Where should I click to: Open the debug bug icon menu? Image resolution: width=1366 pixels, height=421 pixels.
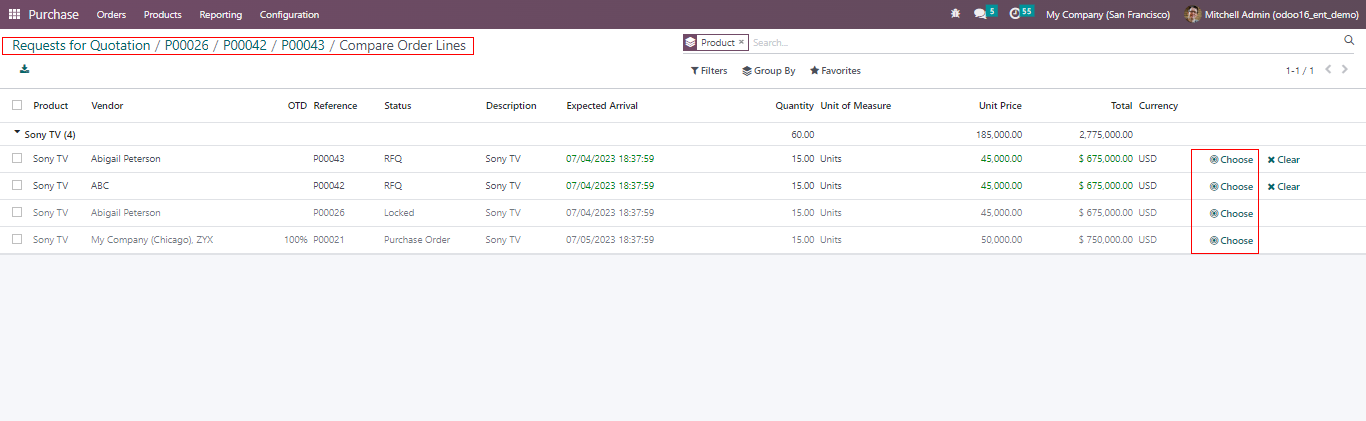pyautogui.click(x=955, y=14)
